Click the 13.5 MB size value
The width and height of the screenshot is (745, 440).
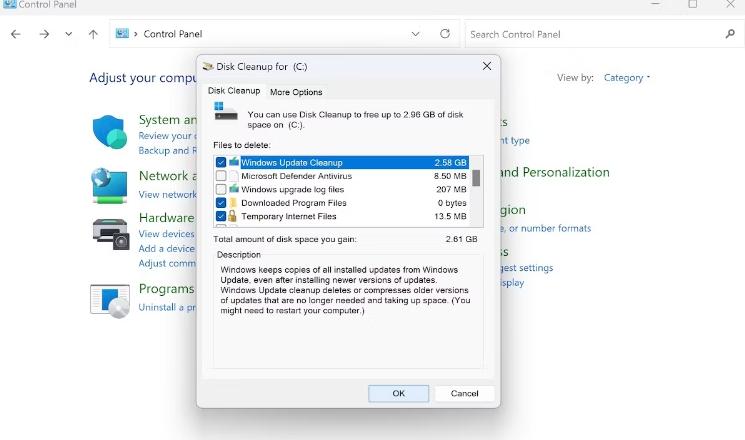tap(450, 216)
